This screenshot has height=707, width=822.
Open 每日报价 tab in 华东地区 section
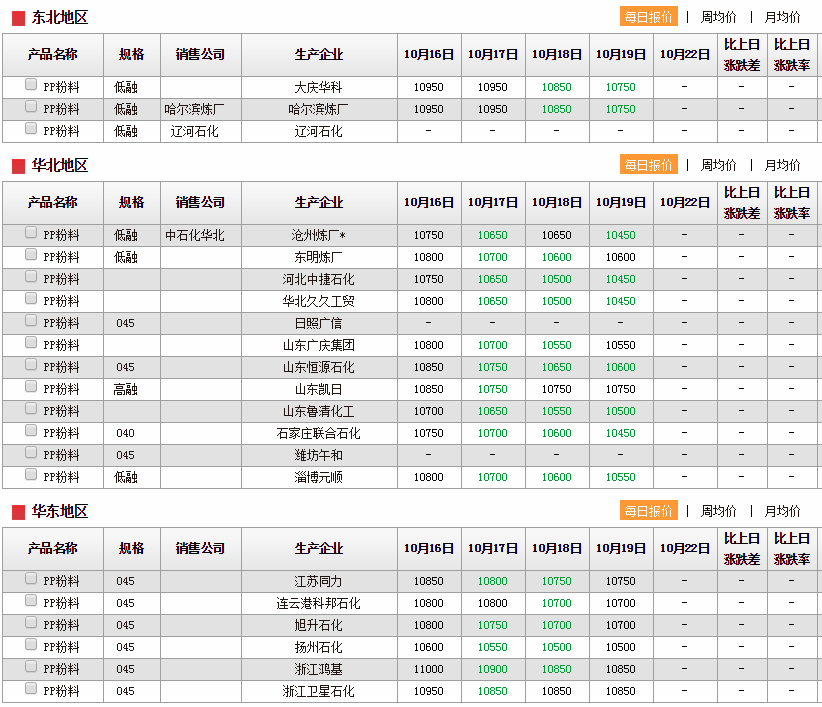tap(648, 510)
